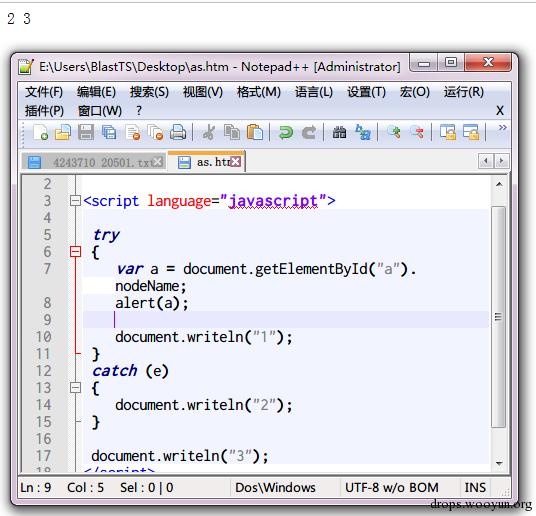Click the Cut scissors icon

click(x=209, y=132)
